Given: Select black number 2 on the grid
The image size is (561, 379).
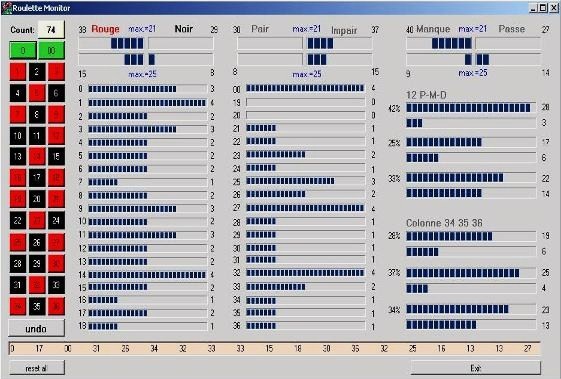Looking at the screenshot, I should (37, 72).
